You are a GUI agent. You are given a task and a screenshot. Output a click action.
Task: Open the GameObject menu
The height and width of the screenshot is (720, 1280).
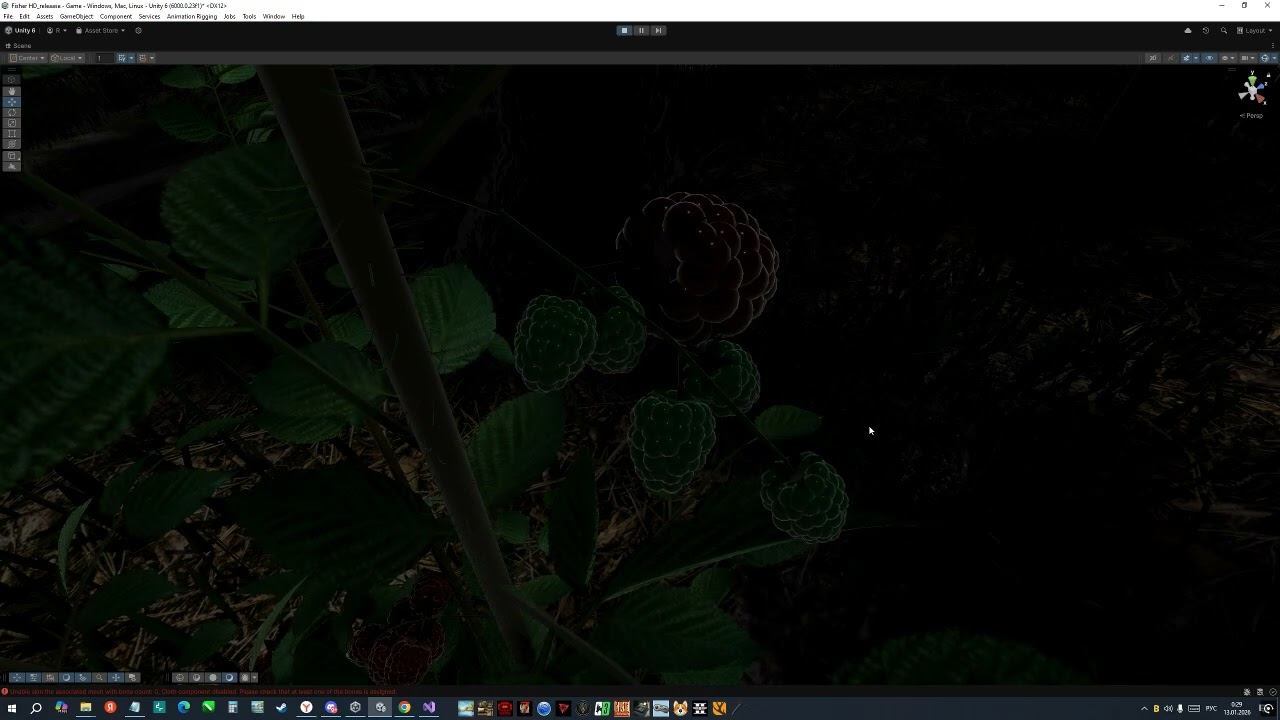point(76,16)
